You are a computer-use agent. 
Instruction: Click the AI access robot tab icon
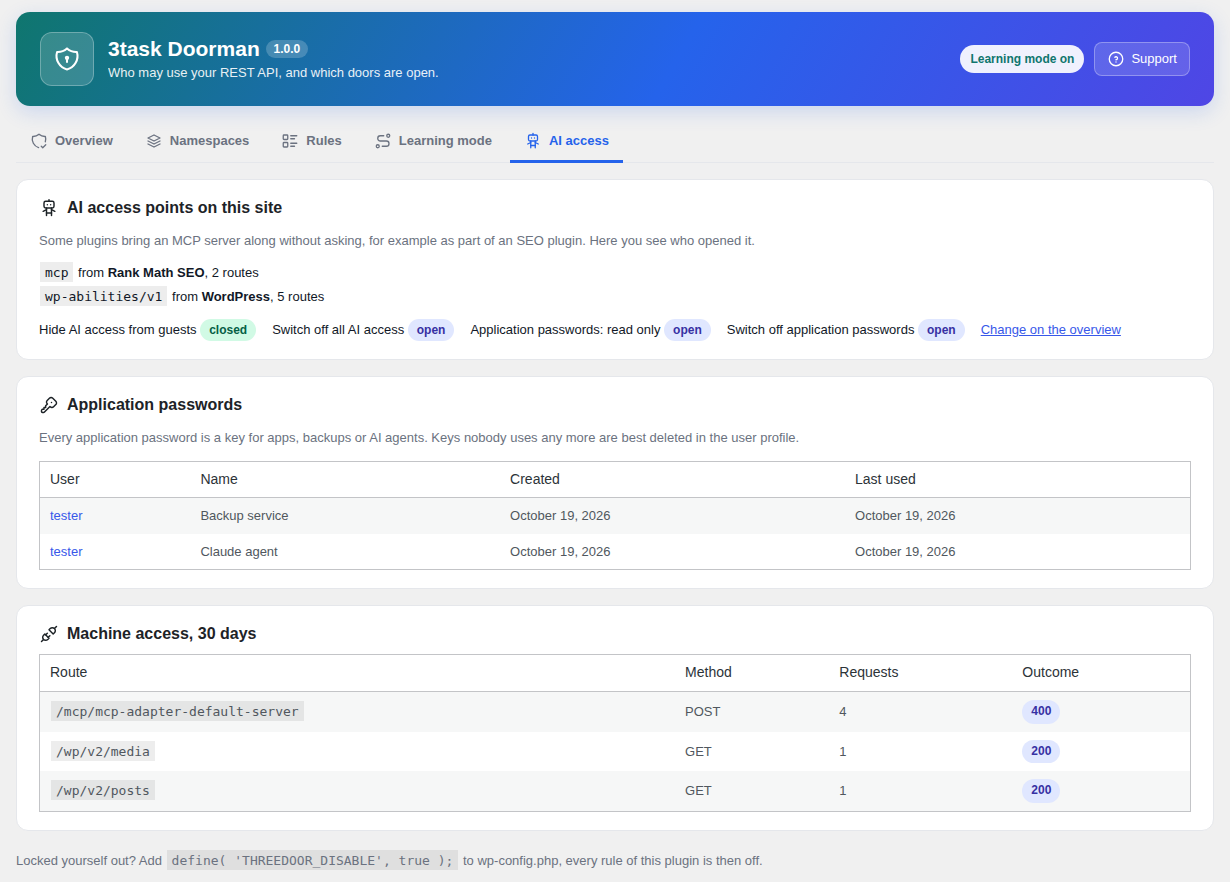coord(533,141)
